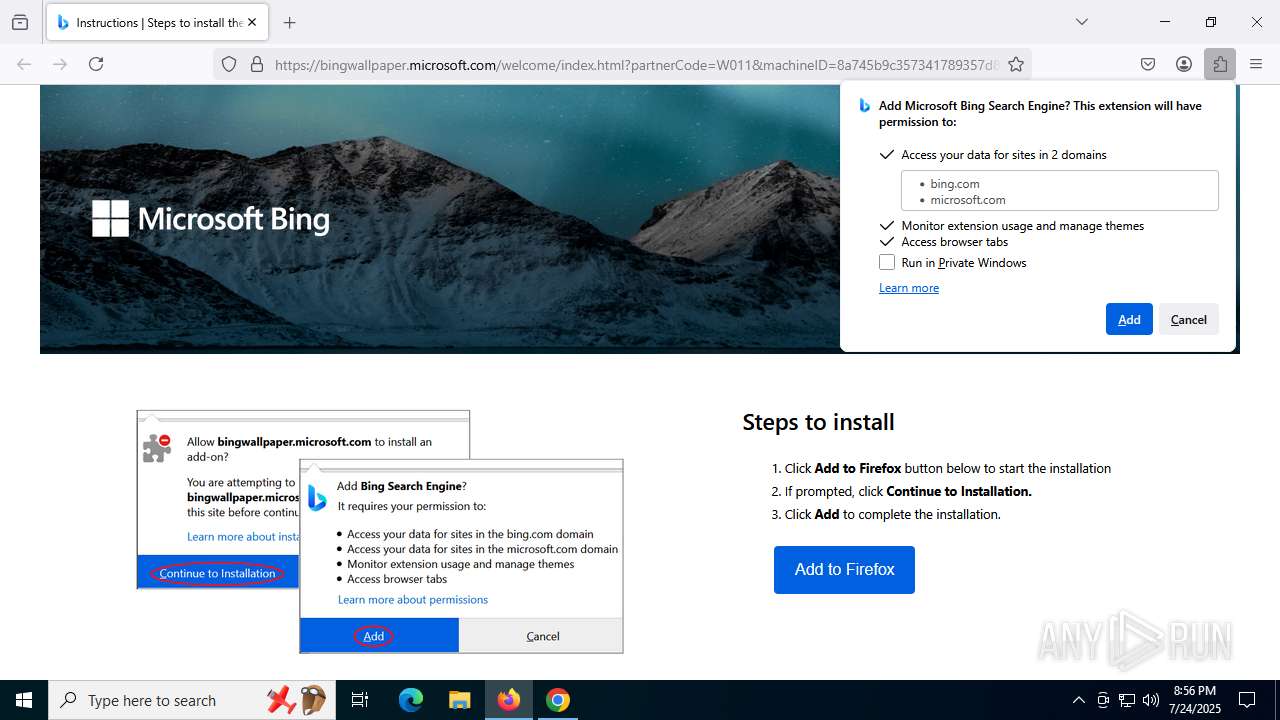Go forward one page
Image resolution: width=1280 pixels, height=720 pixels.
60,64
